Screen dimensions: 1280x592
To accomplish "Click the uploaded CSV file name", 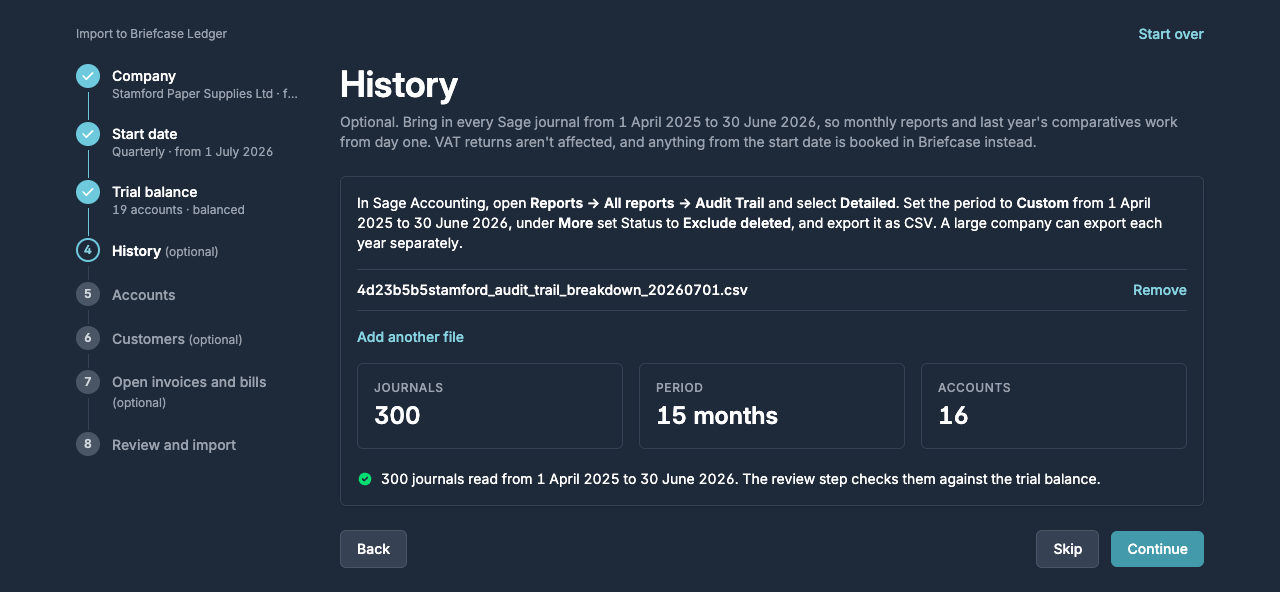I will pyautogui.click(x=552, y=290).
